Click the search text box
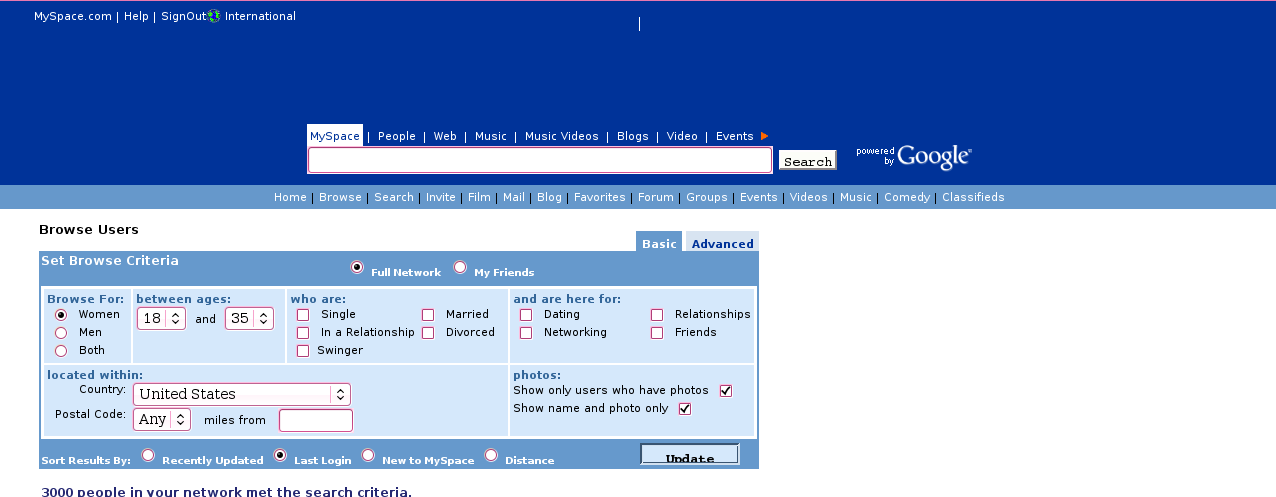This screenshot has width=1276, height=497. click(x=540, y=160)
